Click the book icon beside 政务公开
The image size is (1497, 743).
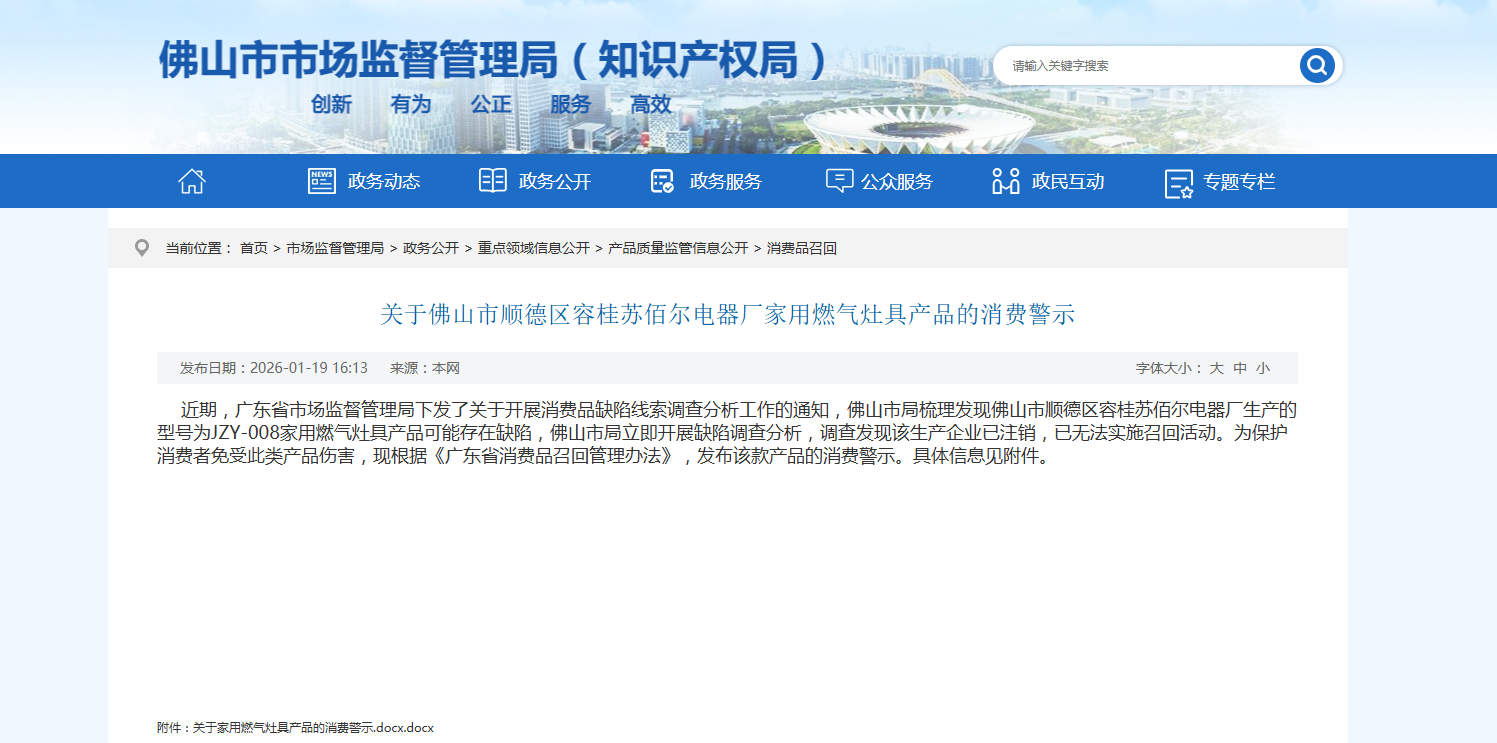[x=493, y=181]
